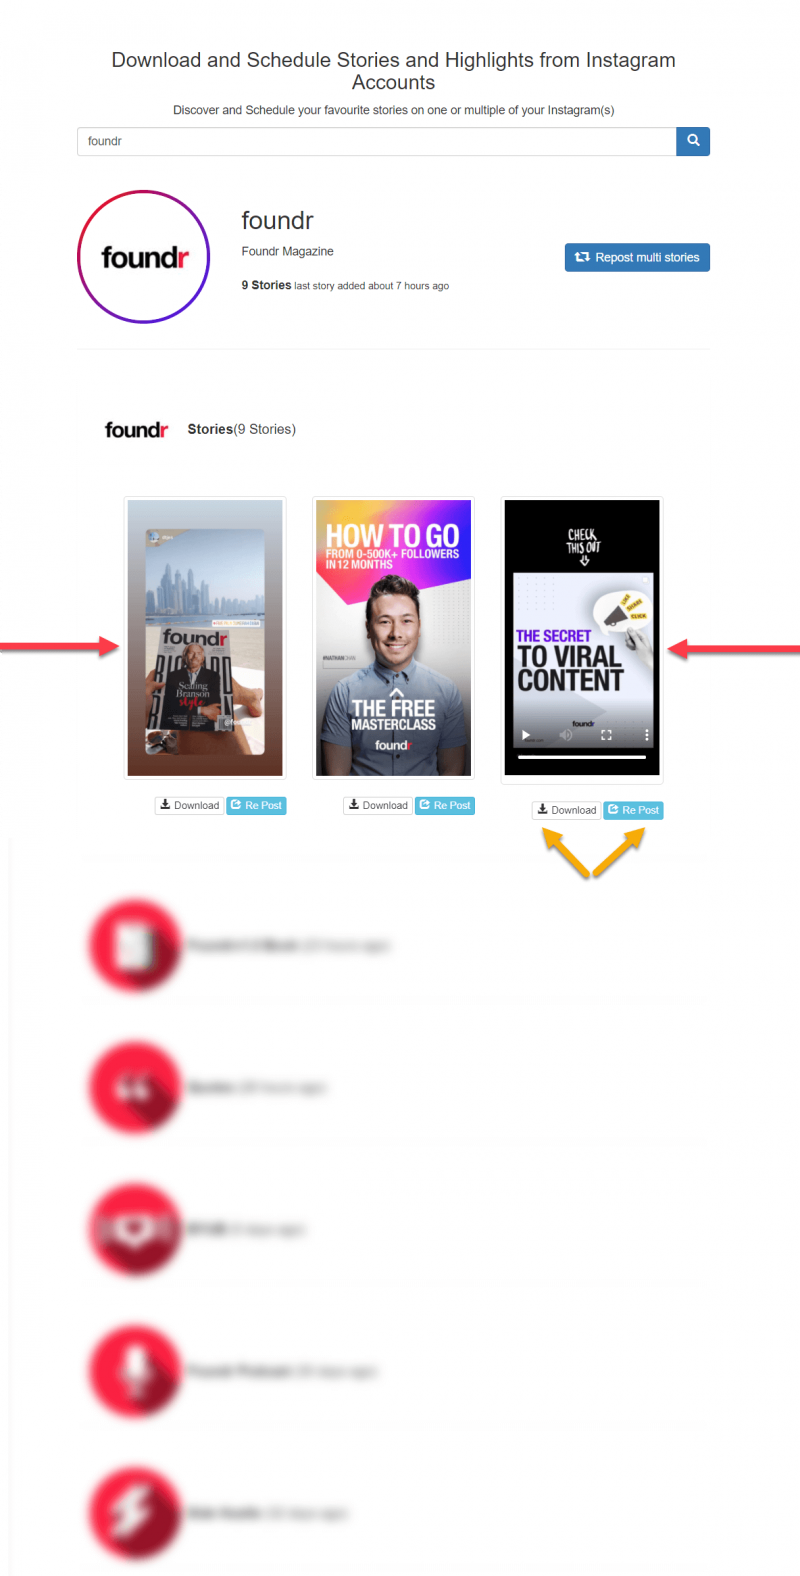Screen dimensions: 800x1576
Task: Open the first blurred red highlight circle
Action: tap(135, 945)
